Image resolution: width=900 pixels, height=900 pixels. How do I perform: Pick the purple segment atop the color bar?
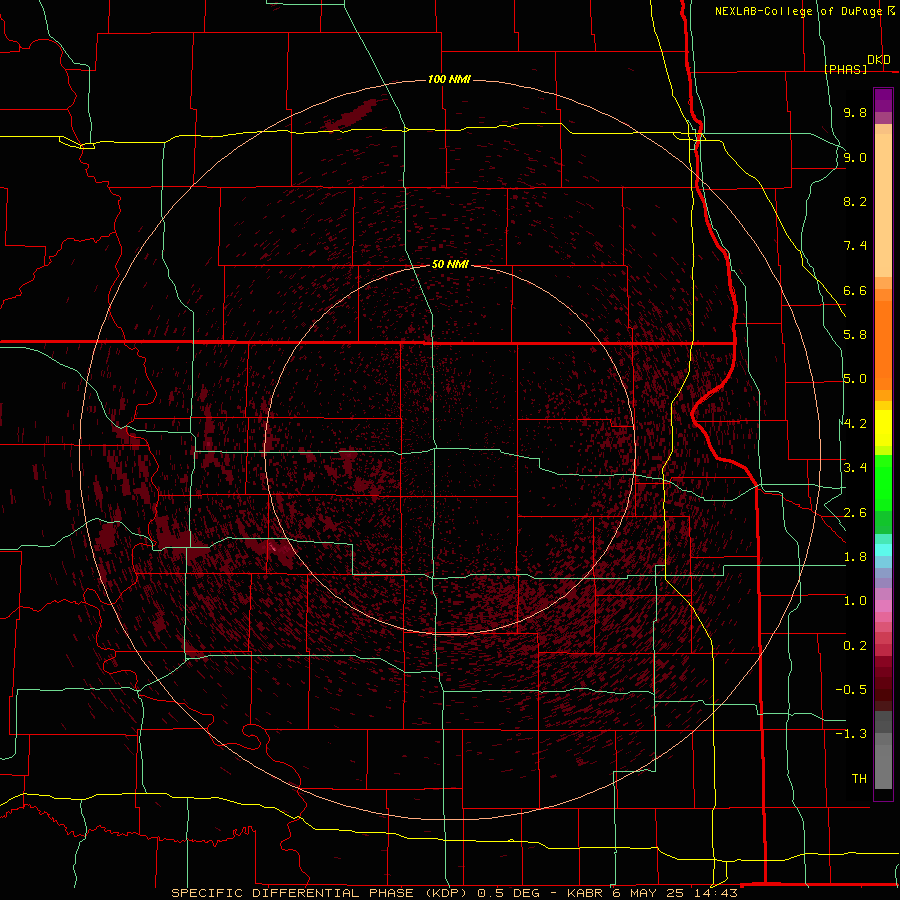[x=883, y=100]
